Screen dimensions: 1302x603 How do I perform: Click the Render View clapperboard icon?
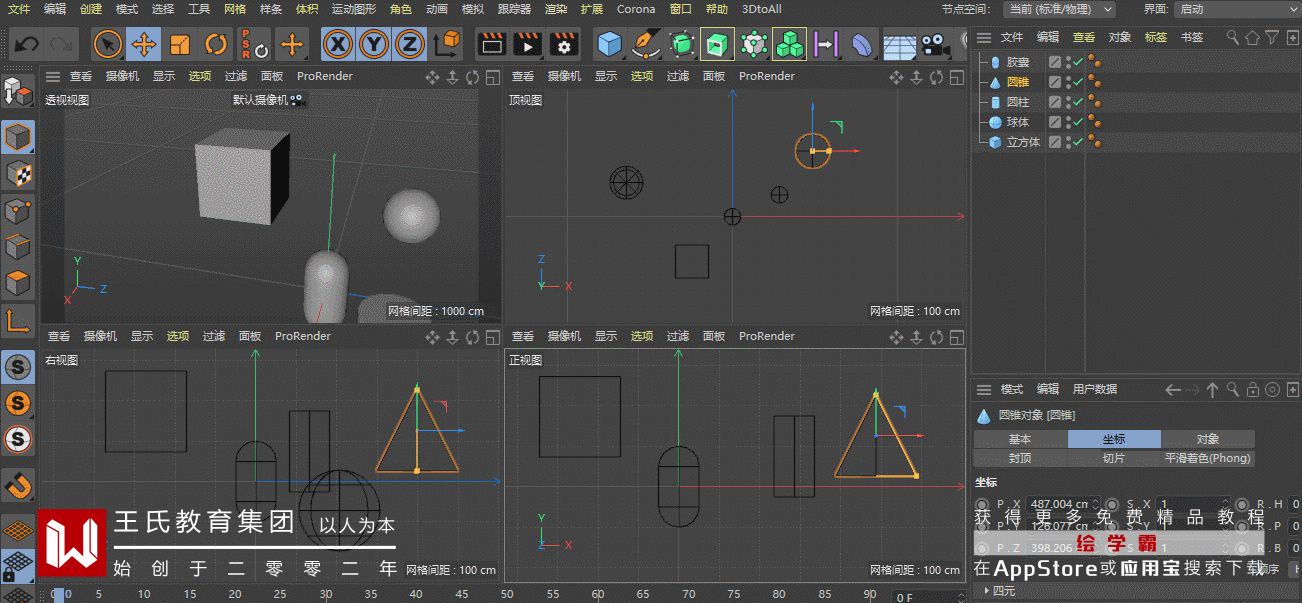490,45
